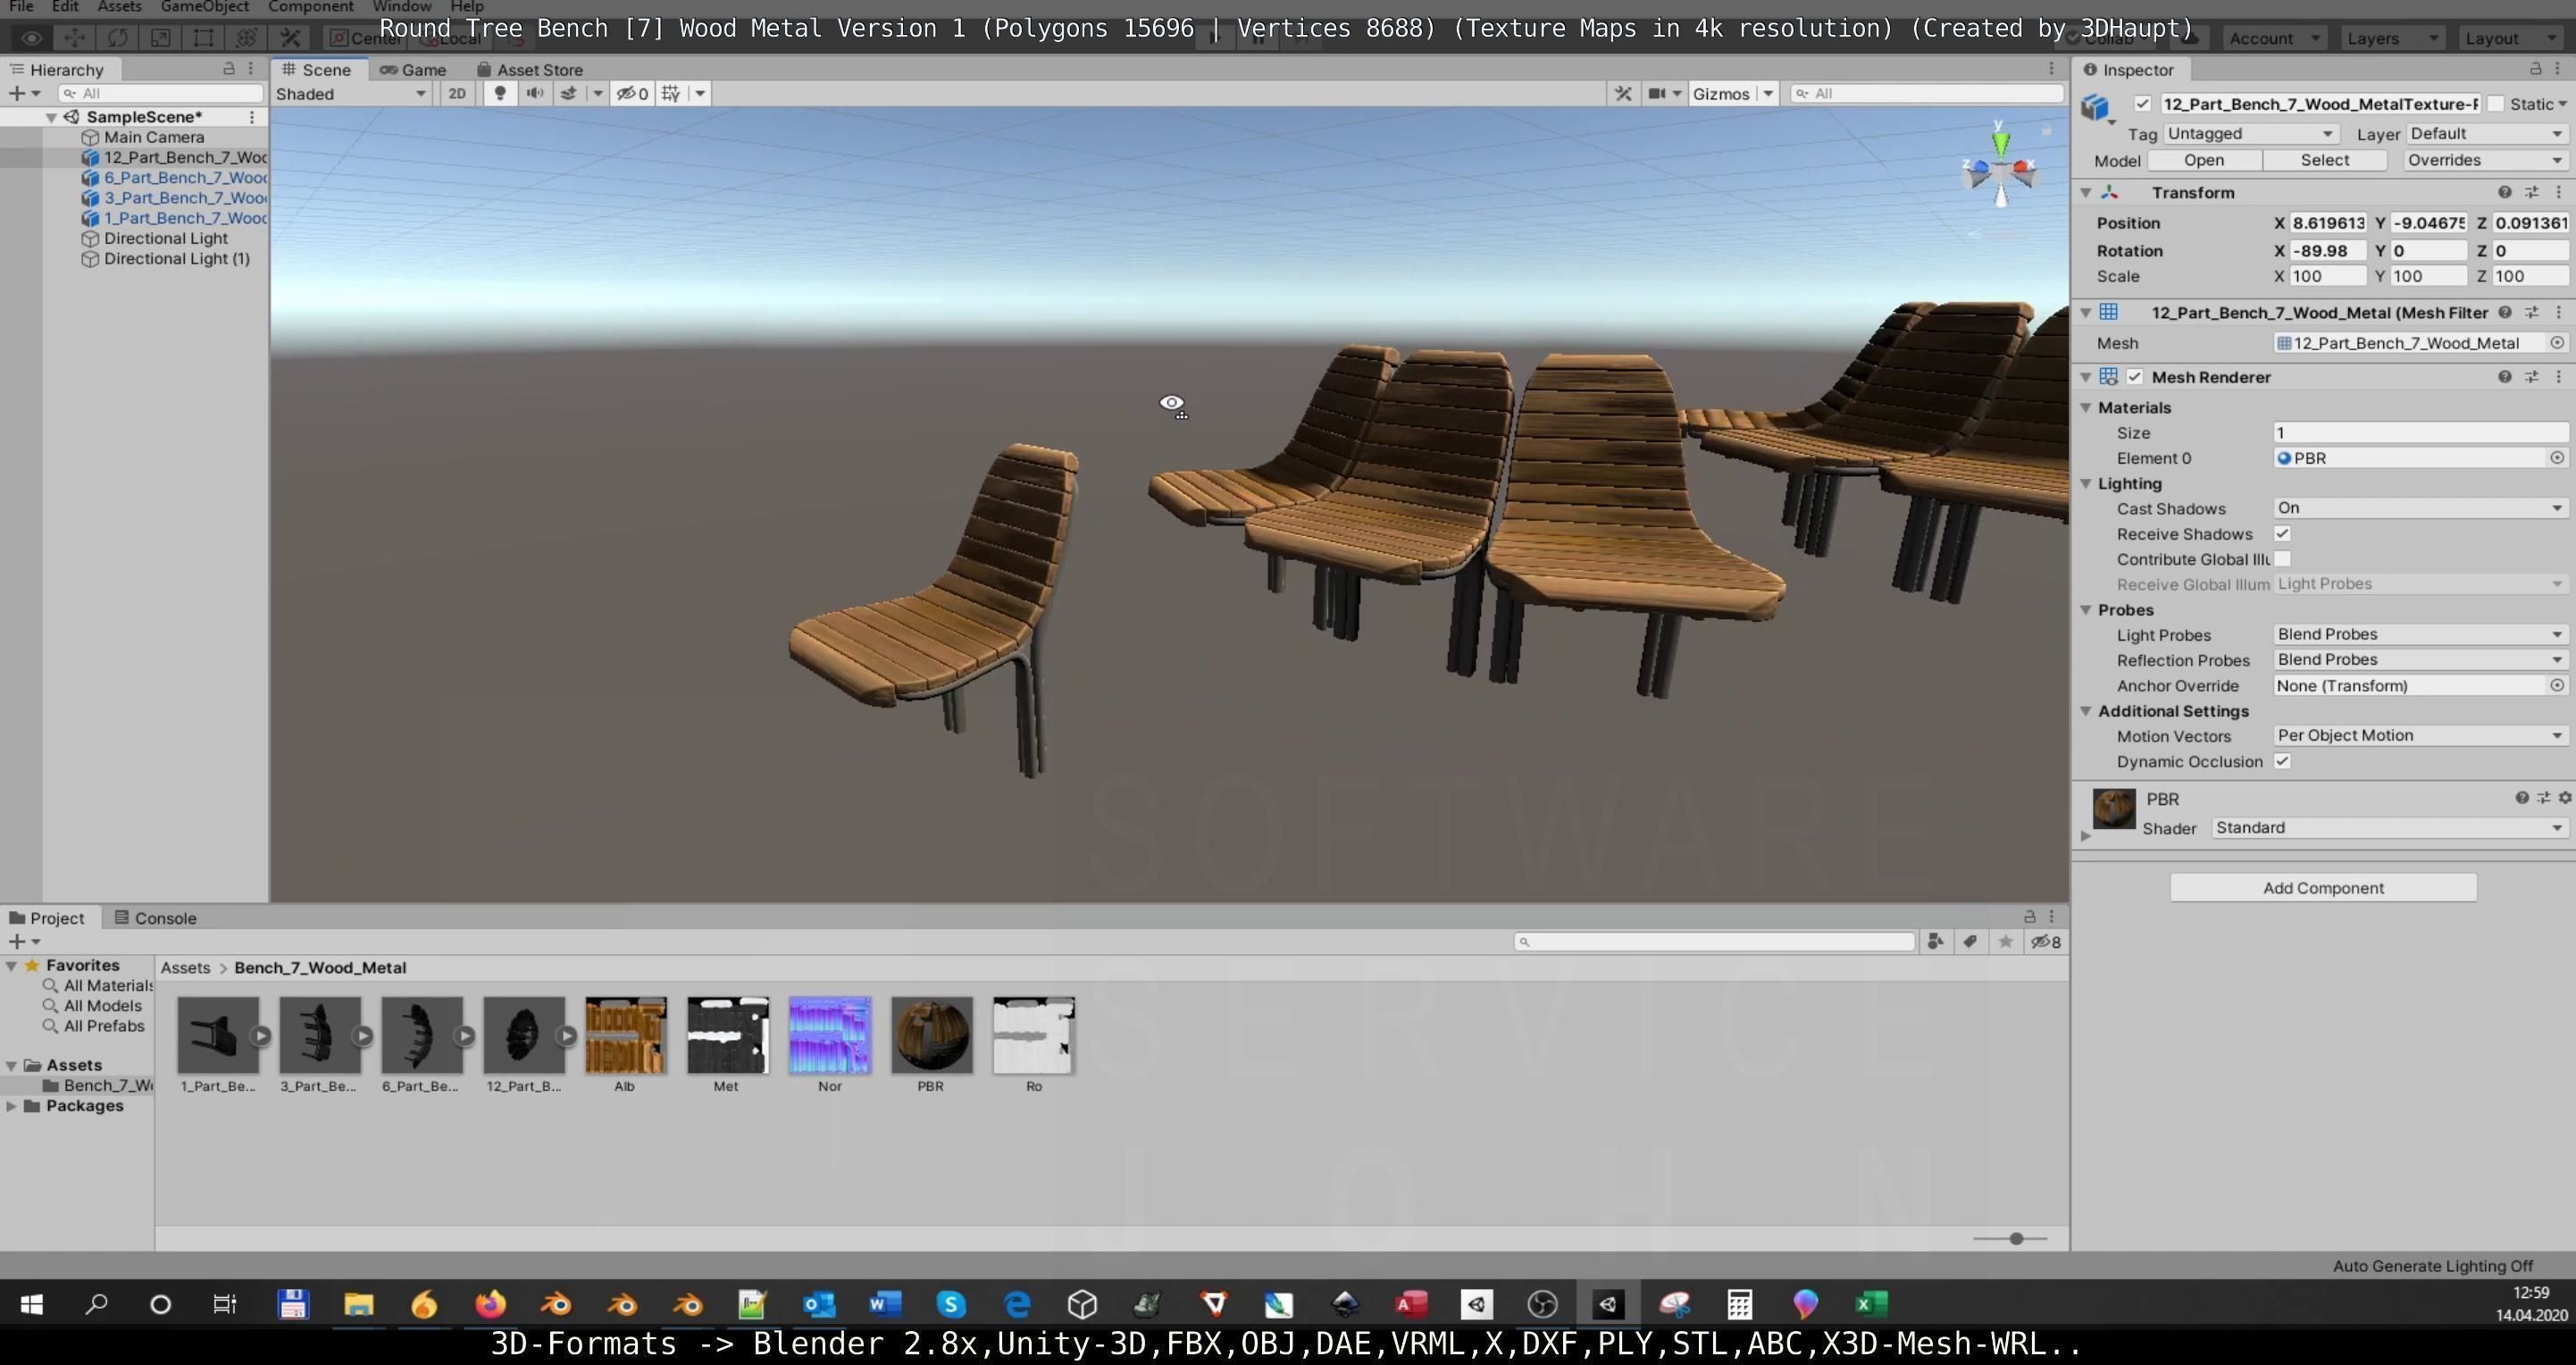The width and height of the screenshot is (2576, 1365).
Task: Open the Light Probes dropdown
Action: click(2420, 634)
